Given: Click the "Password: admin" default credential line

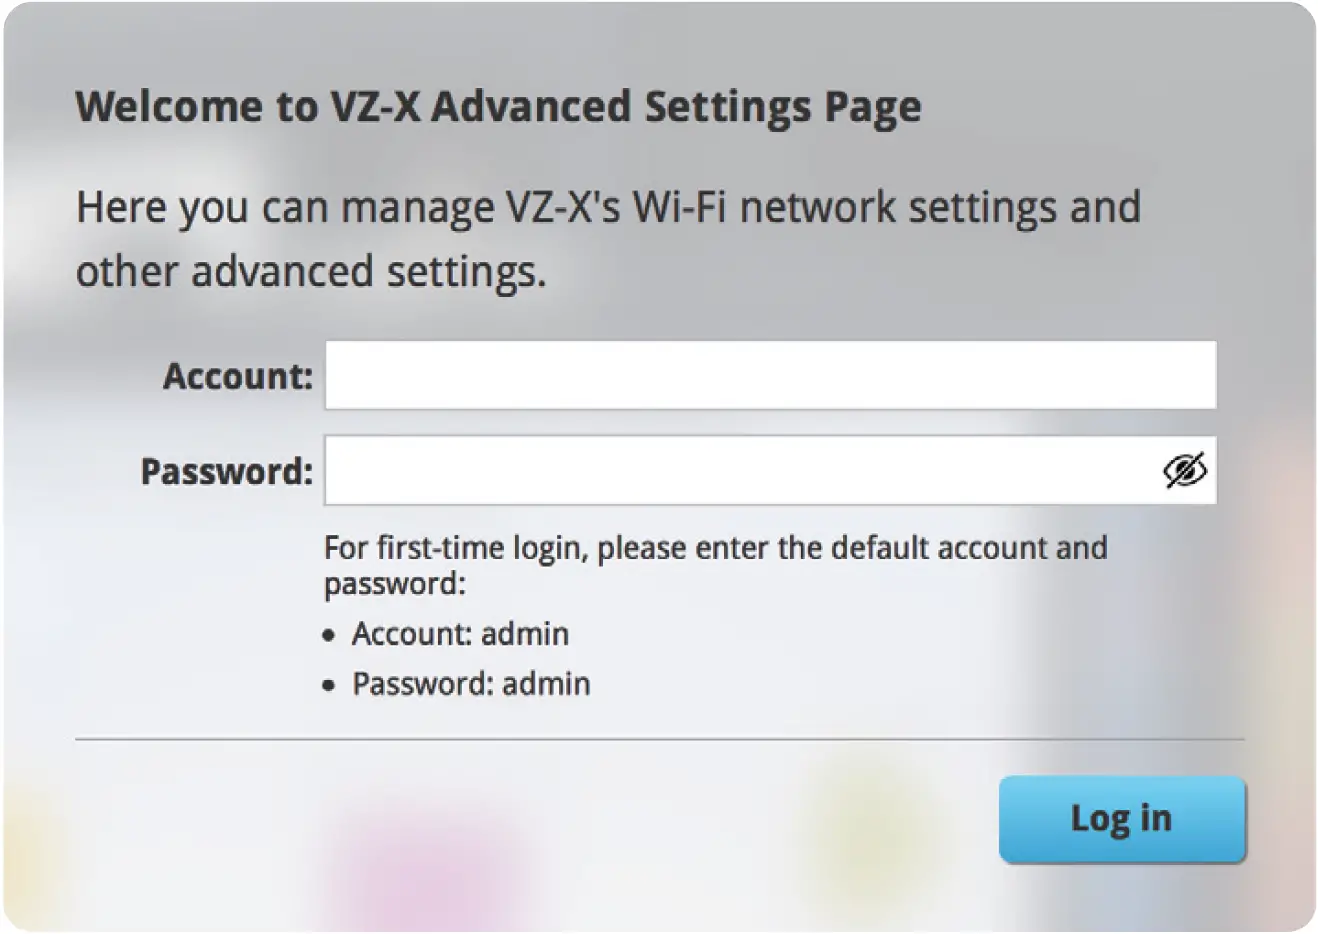Looking at the screenshot, I should coord(471,684).
